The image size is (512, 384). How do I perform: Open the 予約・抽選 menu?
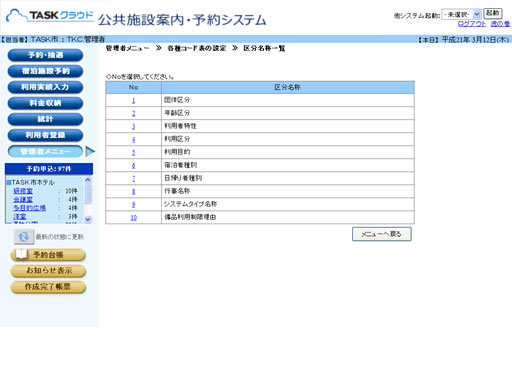pos(45,55)
